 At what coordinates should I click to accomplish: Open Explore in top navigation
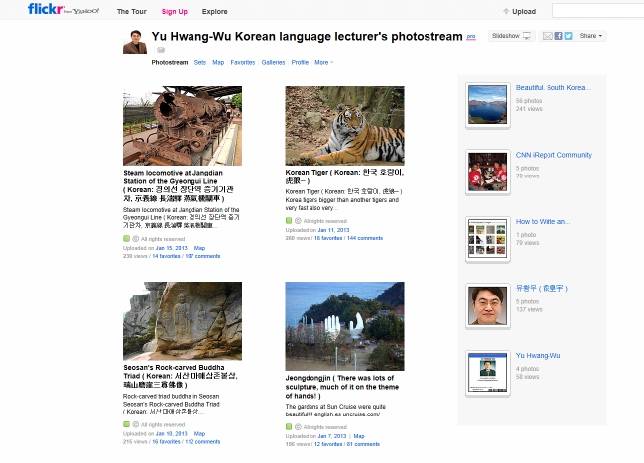214,12
